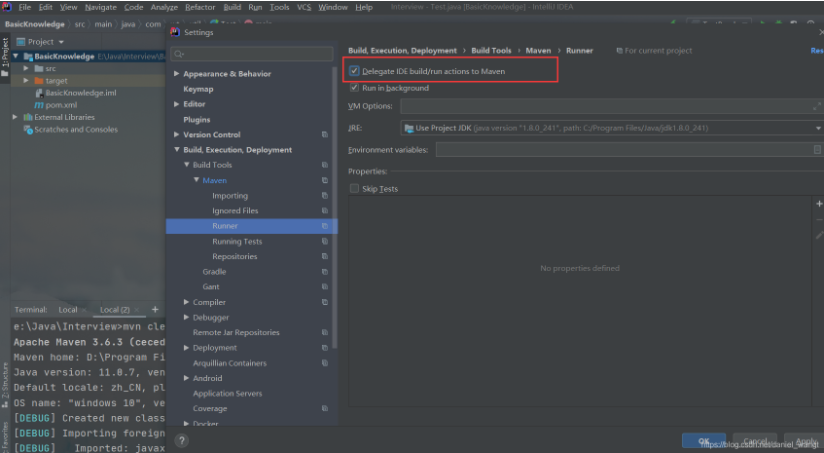Viewport: 824px width, 453px height.
Task: Open the Project tool window side tab
Action: click(x=5, y=57)
